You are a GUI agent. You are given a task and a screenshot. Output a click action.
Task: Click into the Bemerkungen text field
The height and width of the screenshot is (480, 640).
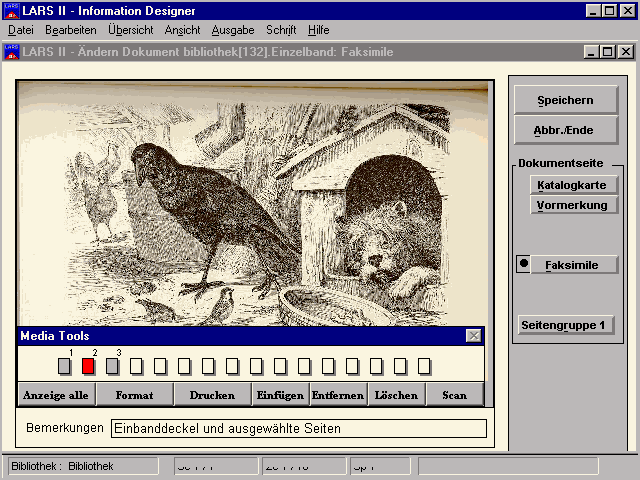pos(299,429)
